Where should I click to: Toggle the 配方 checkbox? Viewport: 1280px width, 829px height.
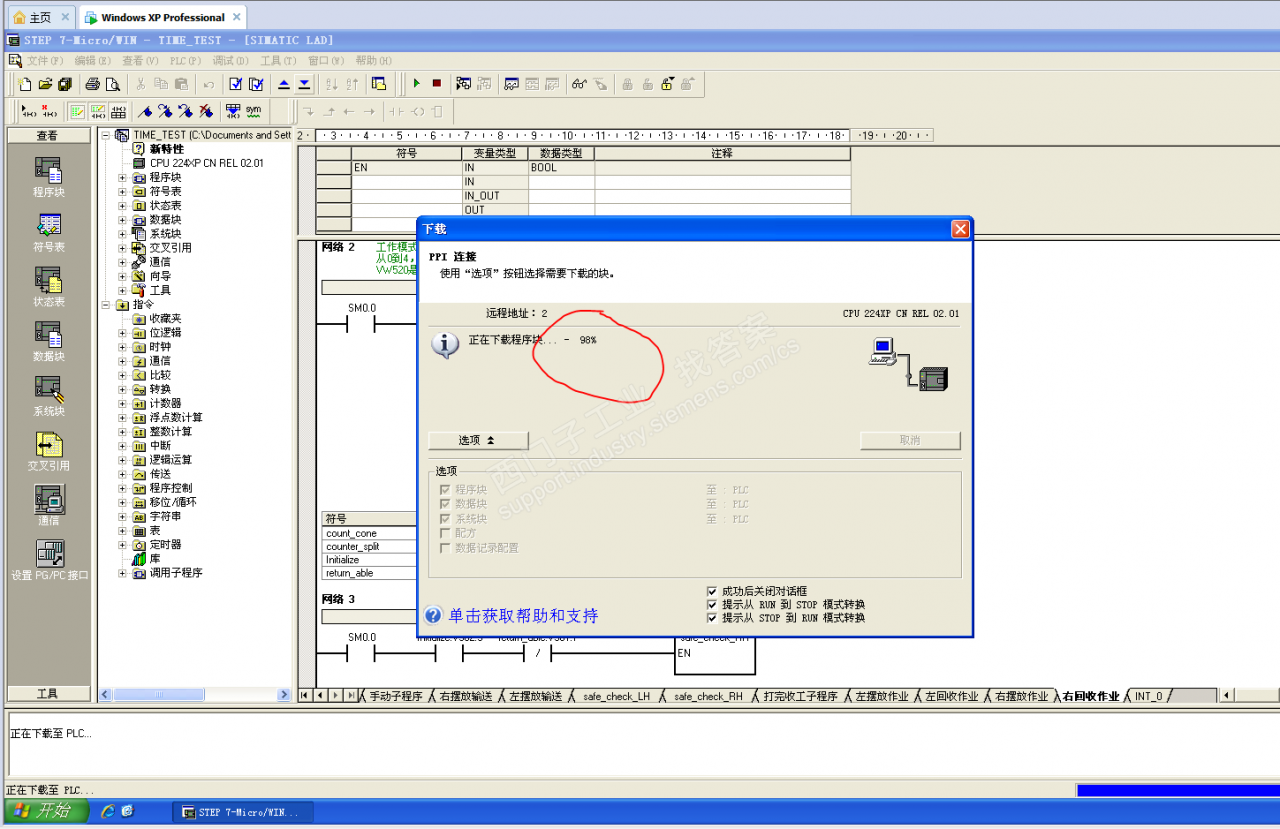tap(444, 533)
